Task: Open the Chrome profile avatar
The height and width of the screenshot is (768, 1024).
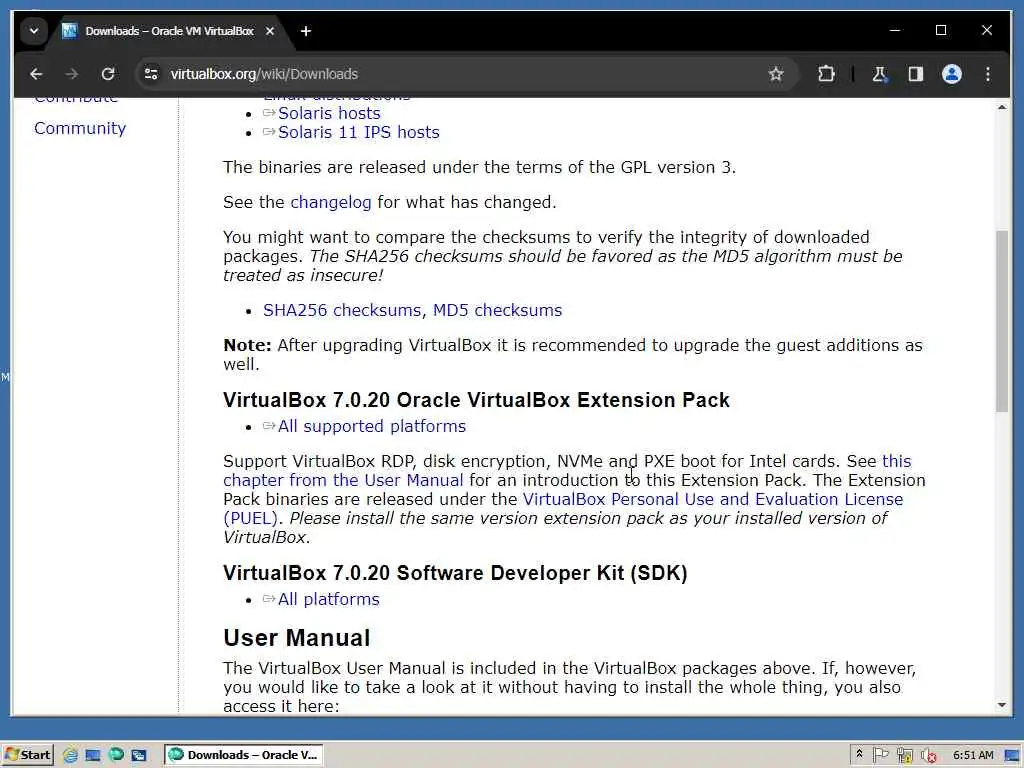Action: (952, 74)
